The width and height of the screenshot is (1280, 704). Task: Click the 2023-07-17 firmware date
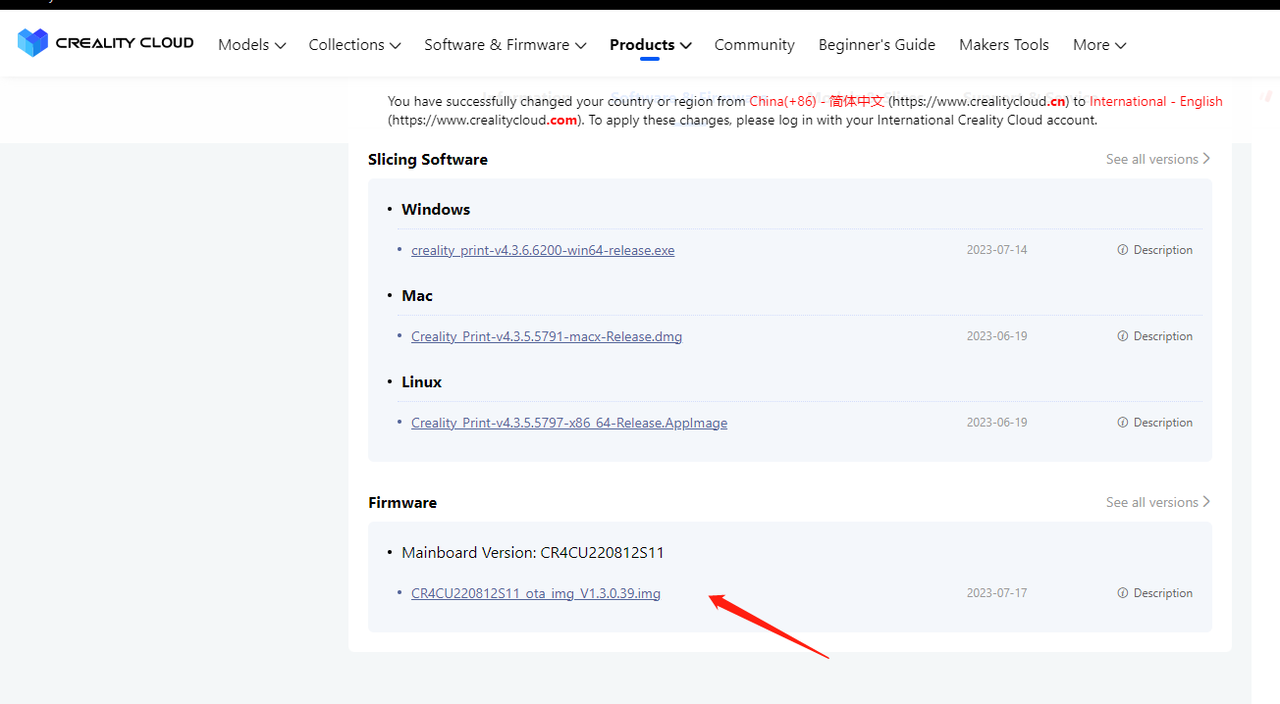coord(997,593)
